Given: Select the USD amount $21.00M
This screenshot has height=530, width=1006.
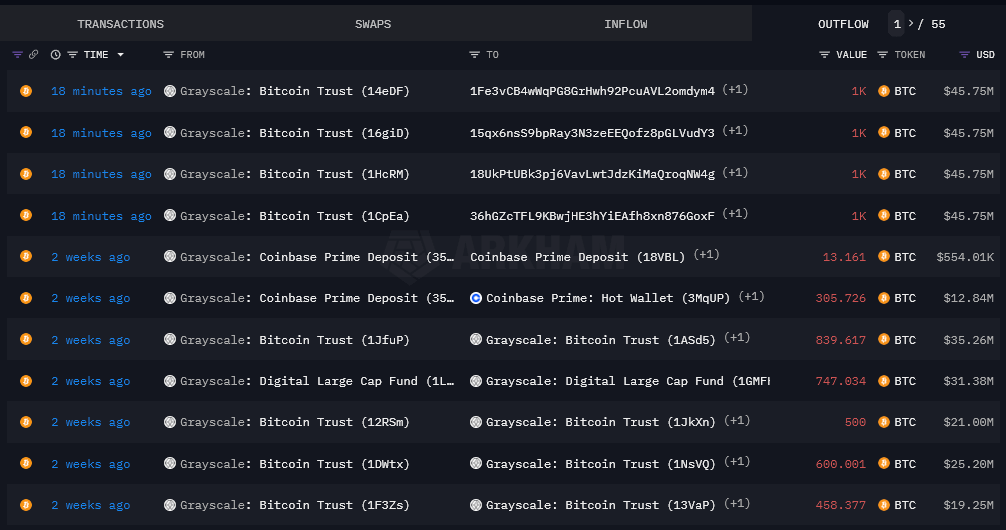Looking at the screenshot, I should 969,422.
